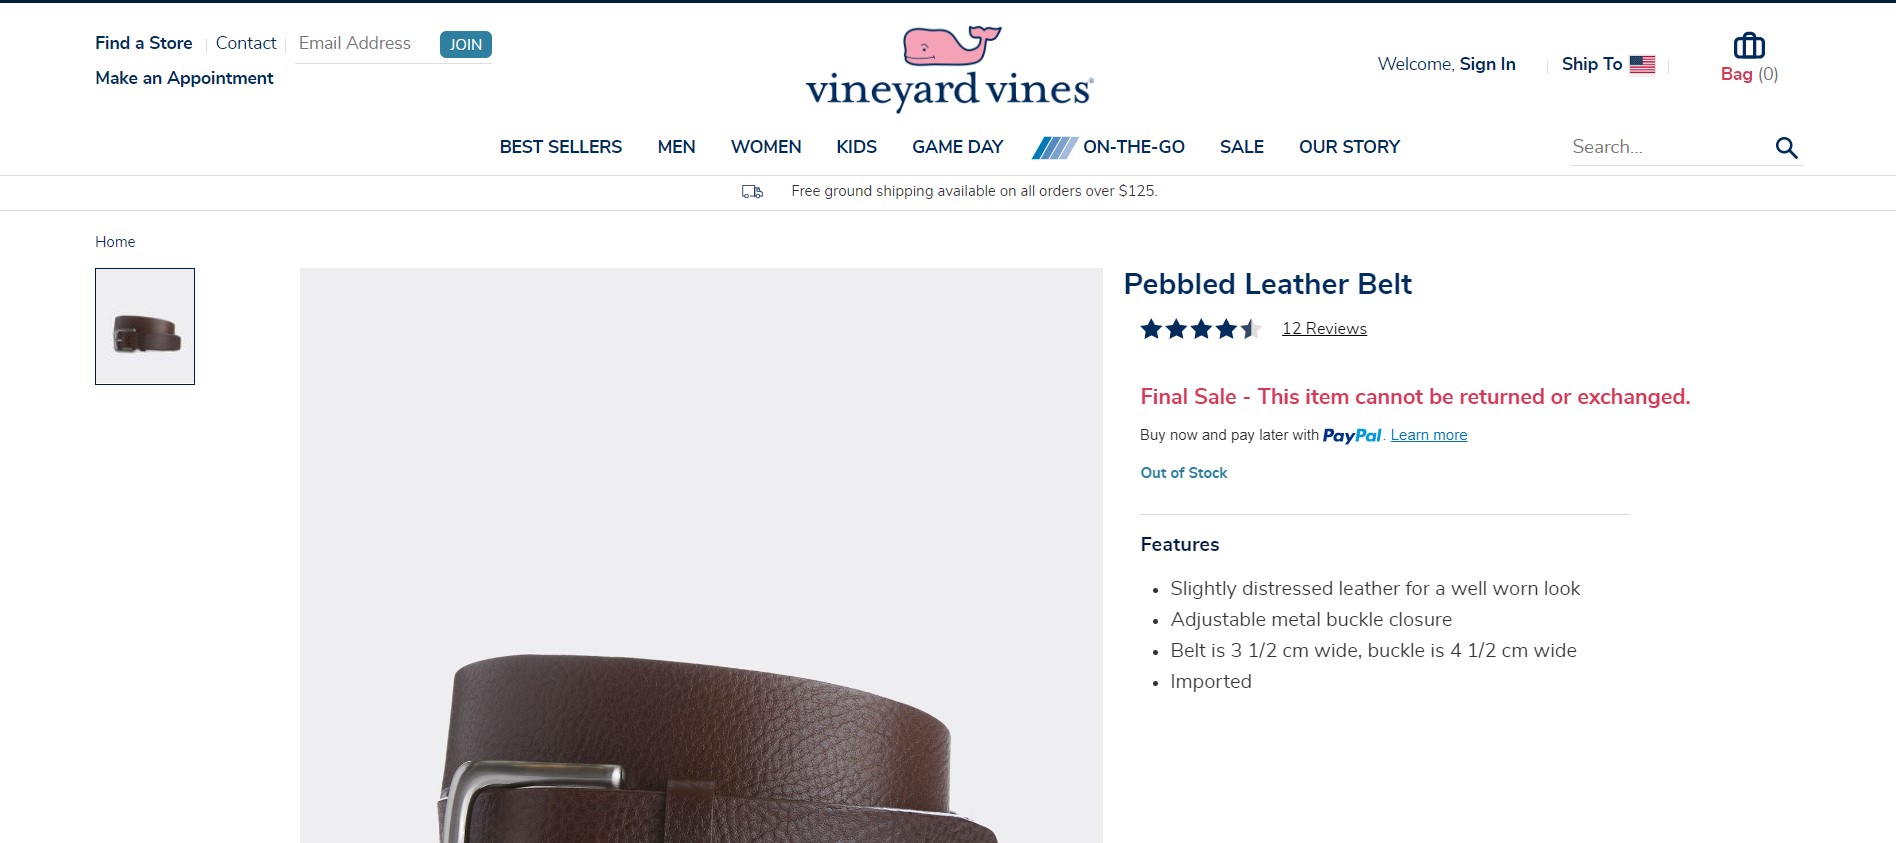Open the KIDS navigation menu
The height and width of the screenshot is (843, 1896).
click(856, 147)
